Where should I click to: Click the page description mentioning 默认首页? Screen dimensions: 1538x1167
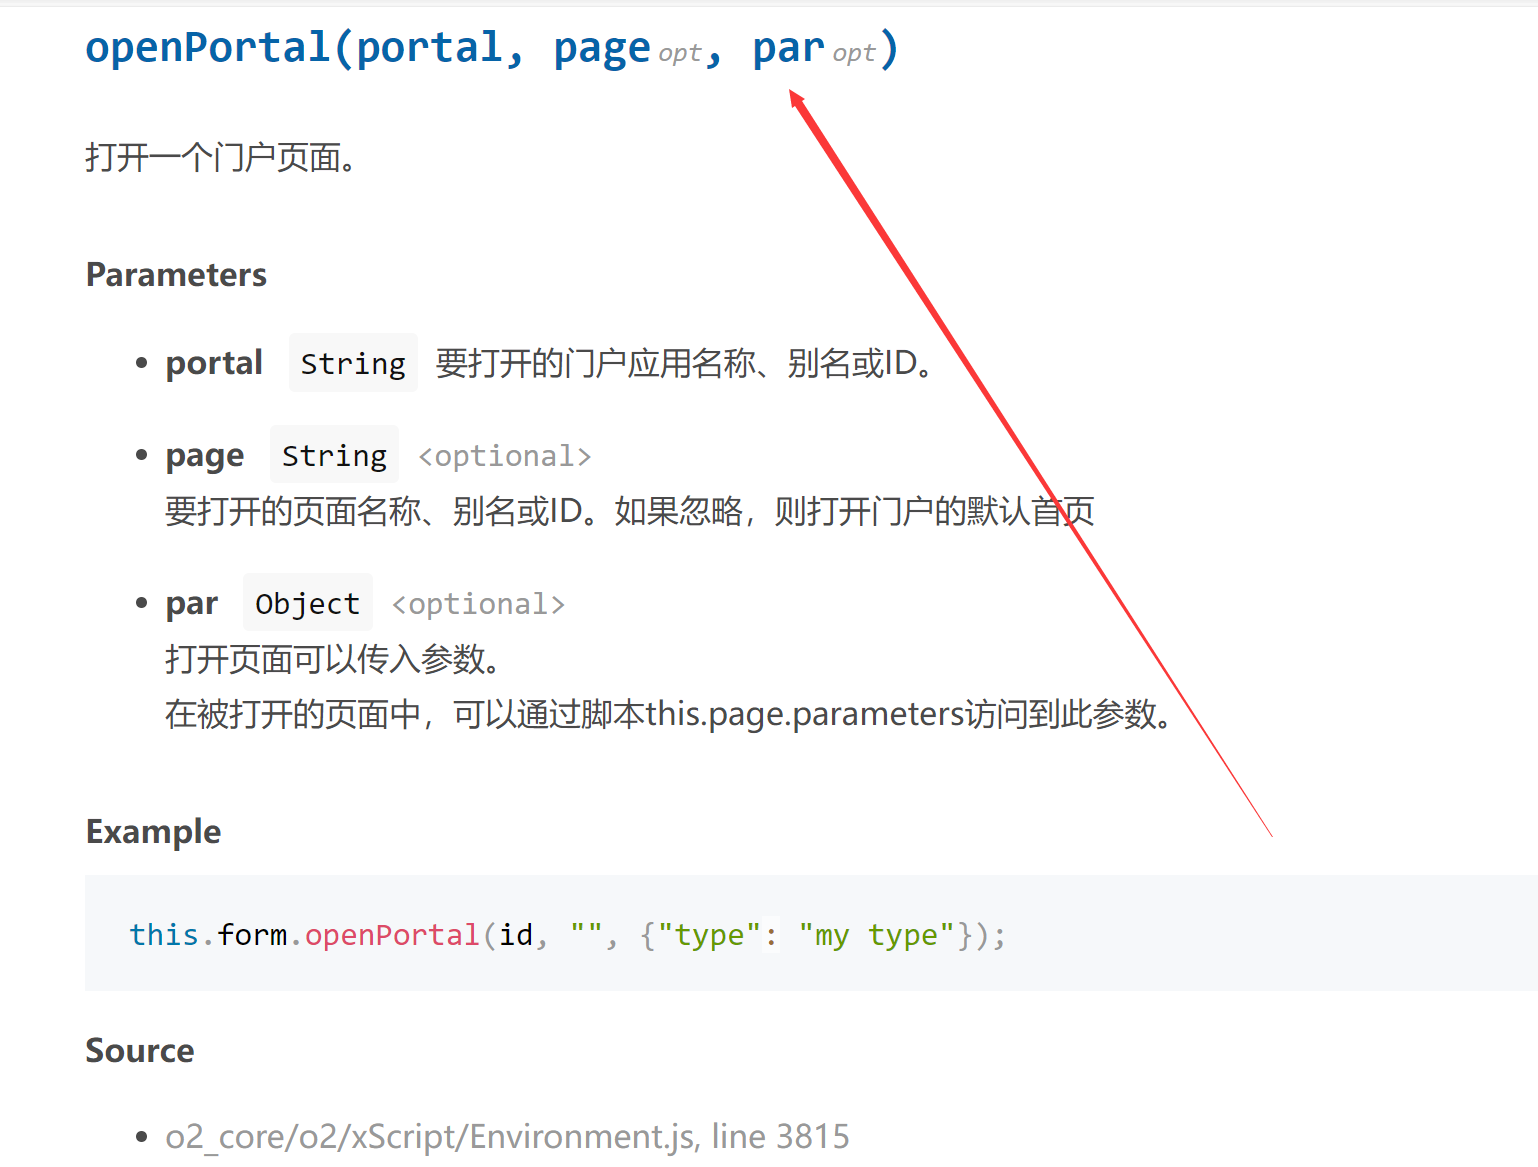(630, 511)
